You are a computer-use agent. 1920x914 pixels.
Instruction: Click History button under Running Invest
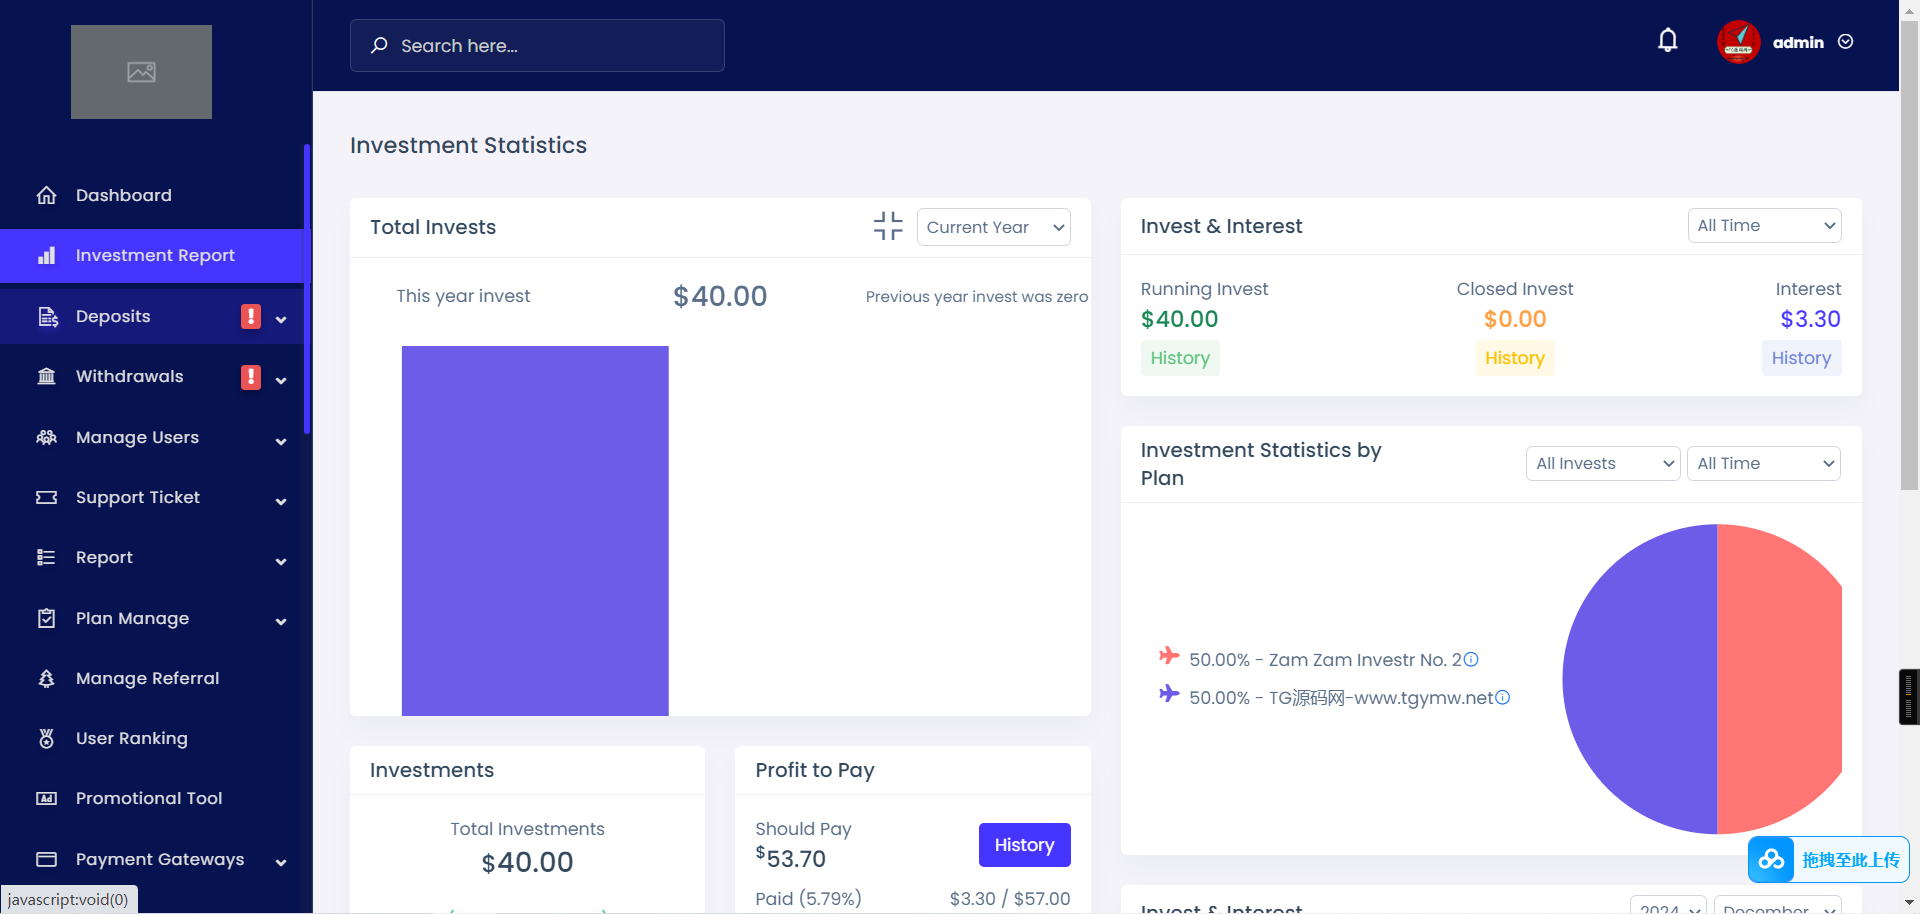coord(1180,358)
